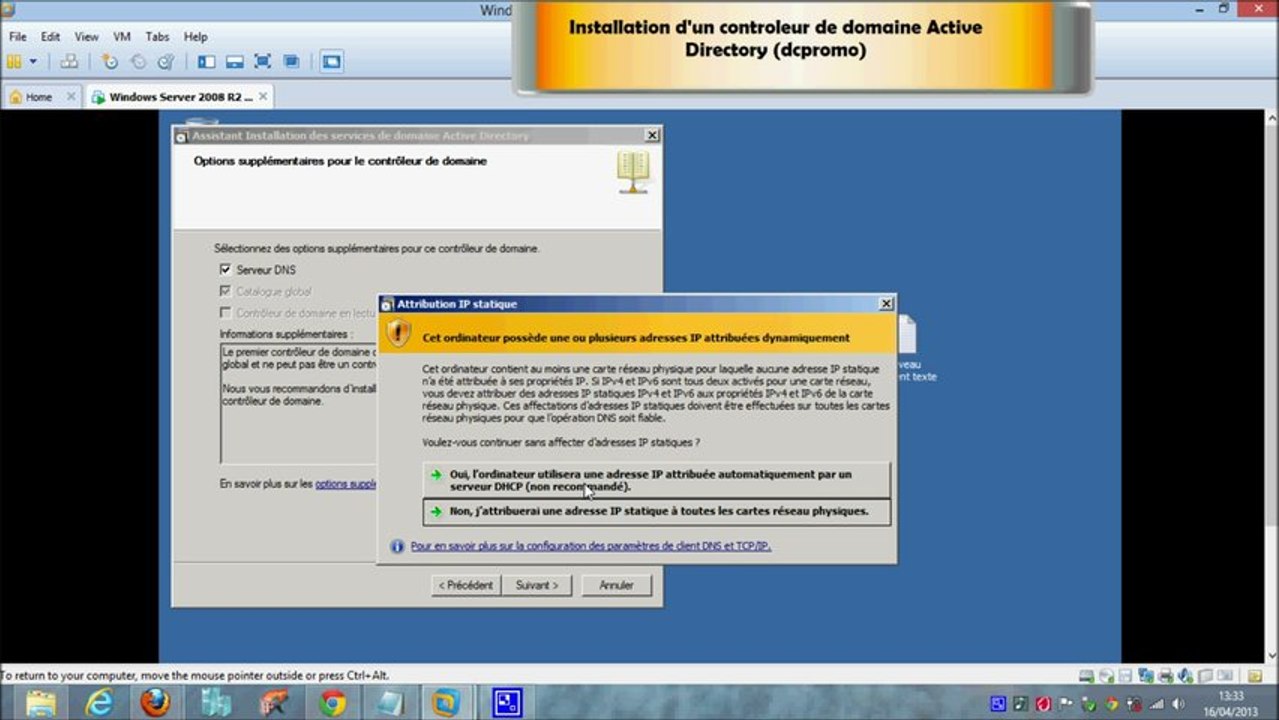
Task: Toggle the library sidebar view icon
Action: pos(207,62)
